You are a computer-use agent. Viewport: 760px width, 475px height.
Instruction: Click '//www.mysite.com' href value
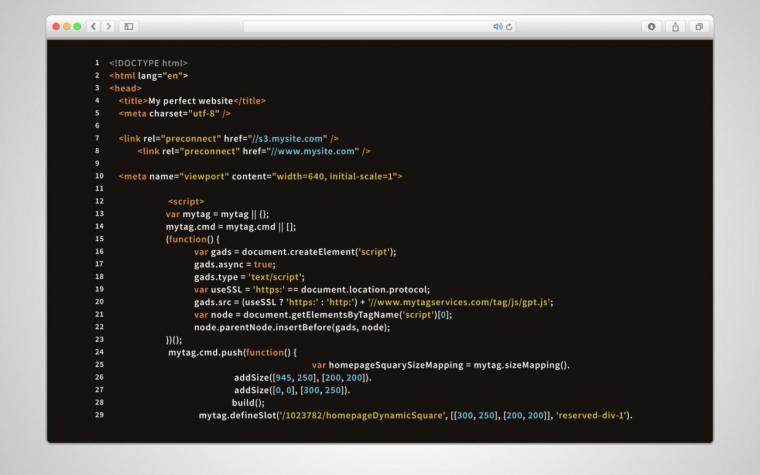[313, 151]
